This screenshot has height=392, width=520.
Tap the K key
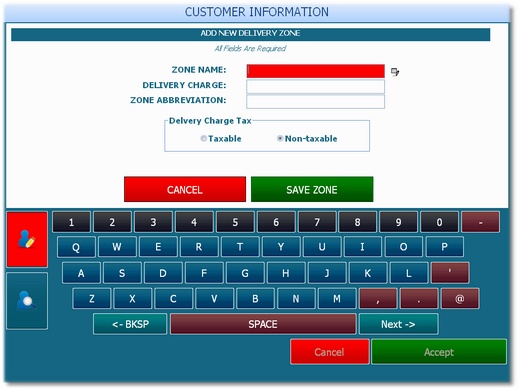[368, 273]
